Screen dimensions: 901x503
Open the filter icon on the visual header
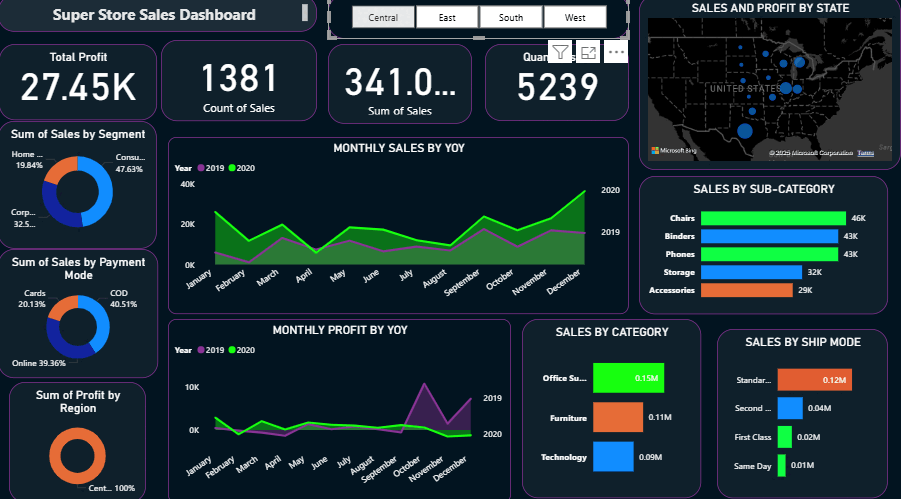[x=560, y=53]
